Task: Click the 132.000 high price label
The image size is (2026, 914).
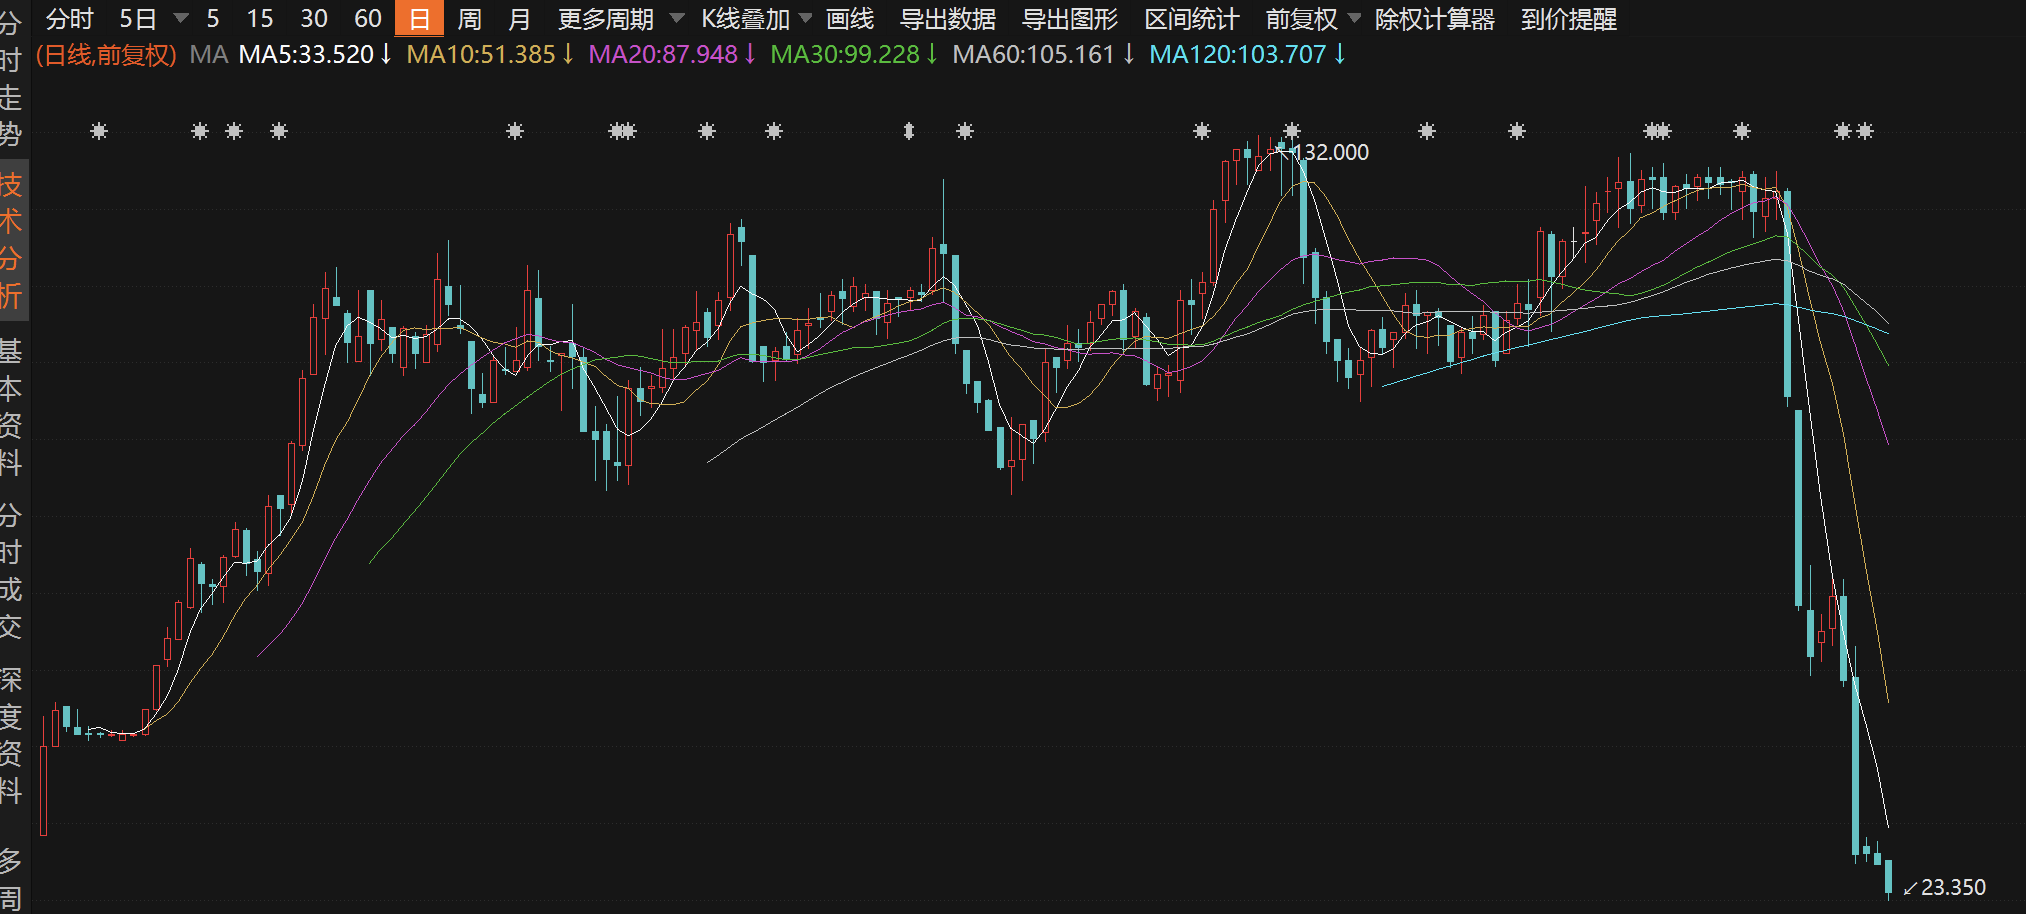Action: pos(1333,152)
